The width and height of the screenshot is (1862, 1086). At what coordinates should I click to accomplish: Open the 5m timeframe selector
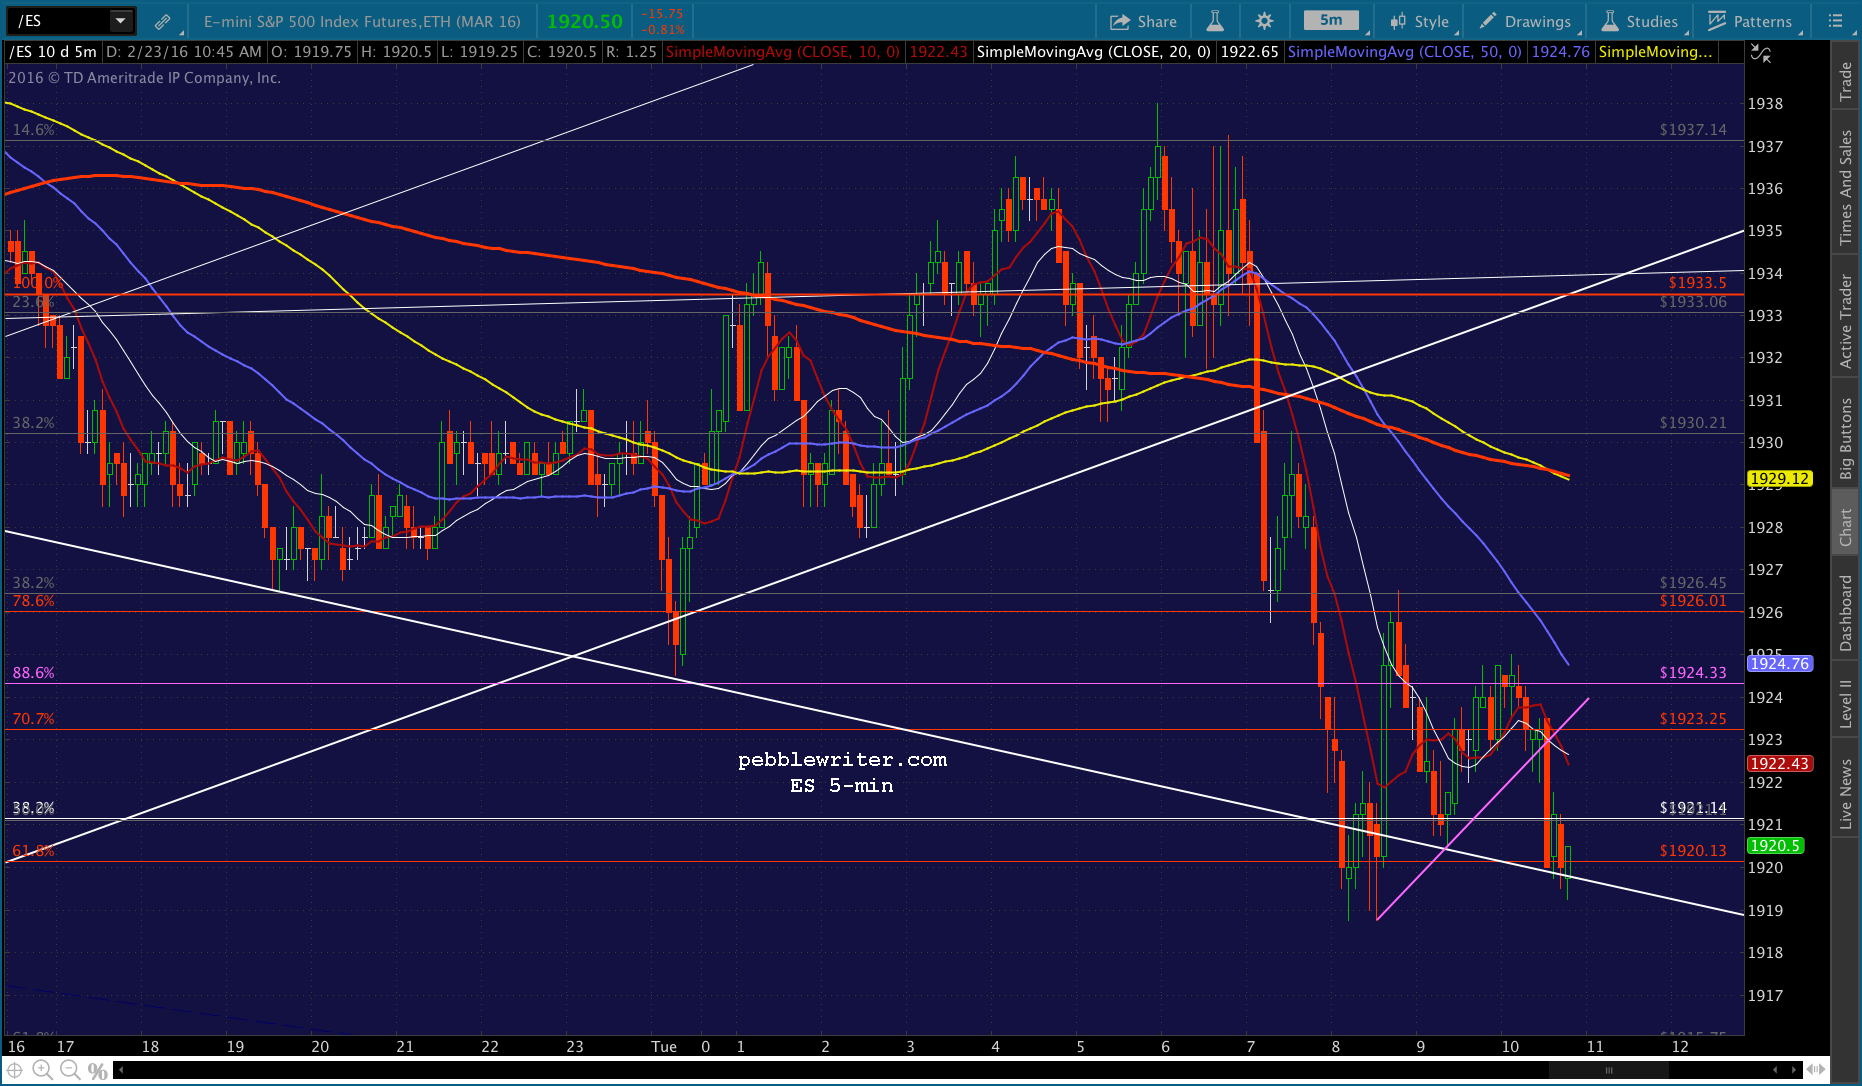pyautogui.click(x=1331, y=20)
